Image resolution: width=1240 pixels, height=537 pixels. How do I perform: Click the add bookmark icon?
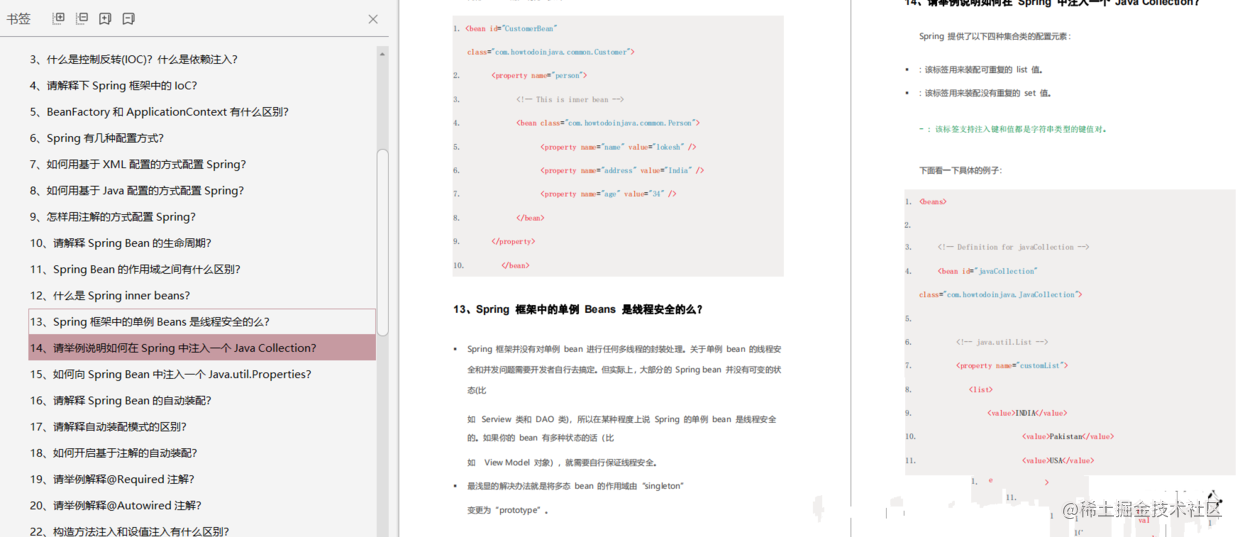(105, 19)
